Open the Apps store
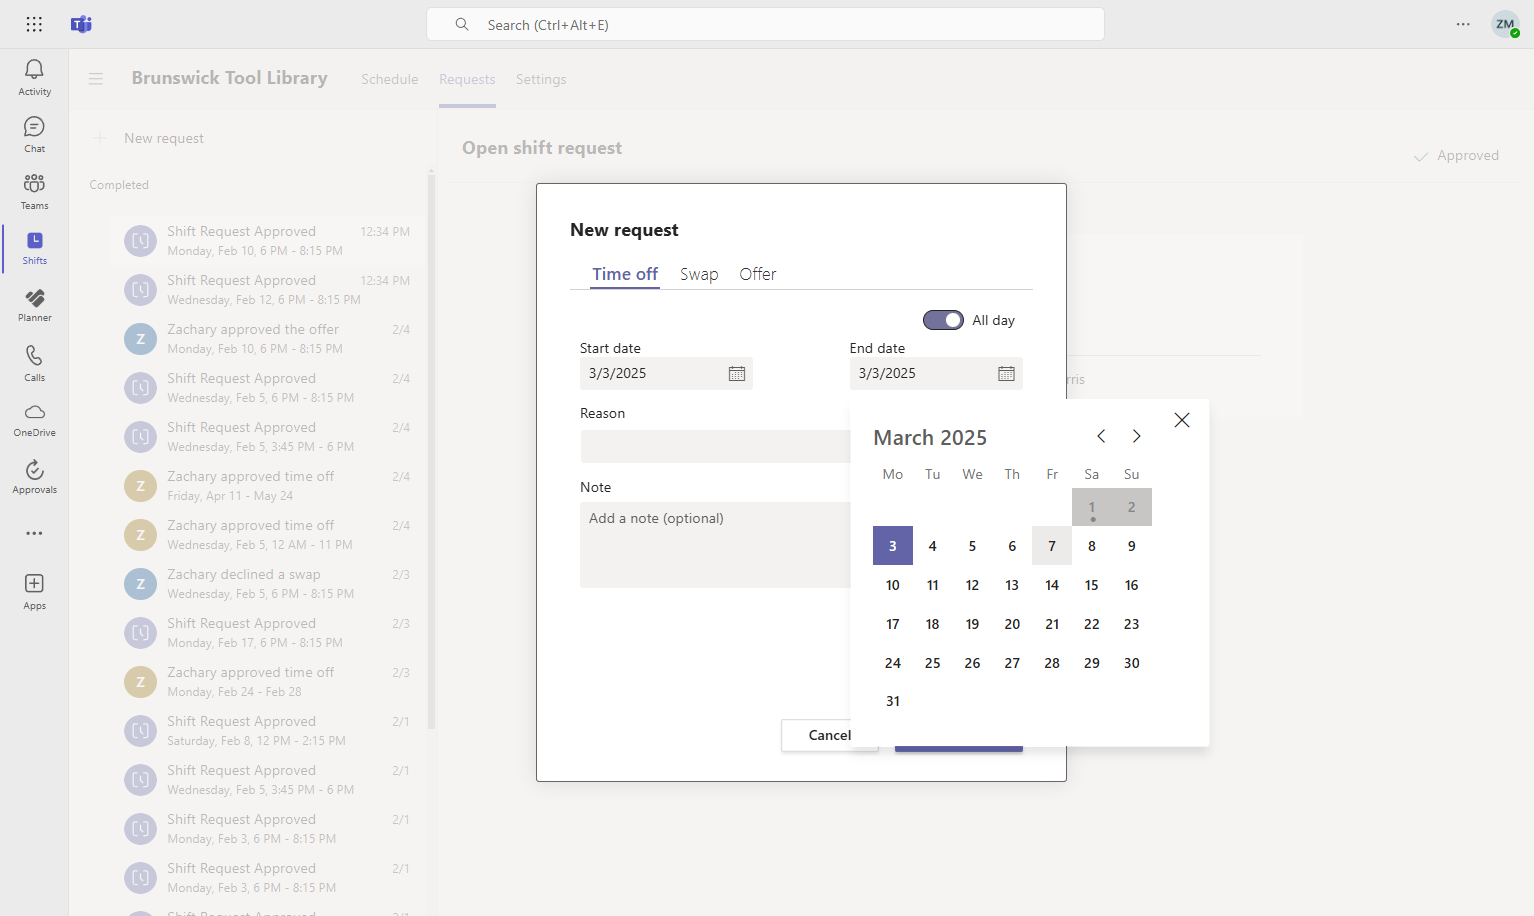1534x916 pixels. coord(34,591)
